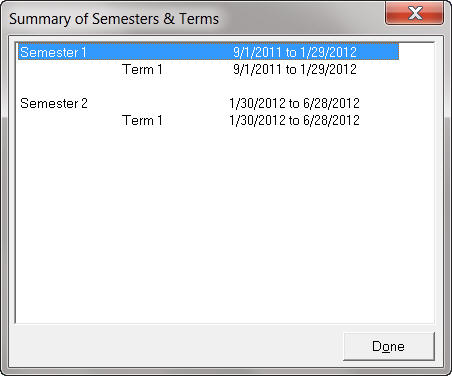Click 6/28/2012 end date of Semester 2's Term 1
This screenshot has width=452, height=376.
pyautogui.click(x=331, y=120)
